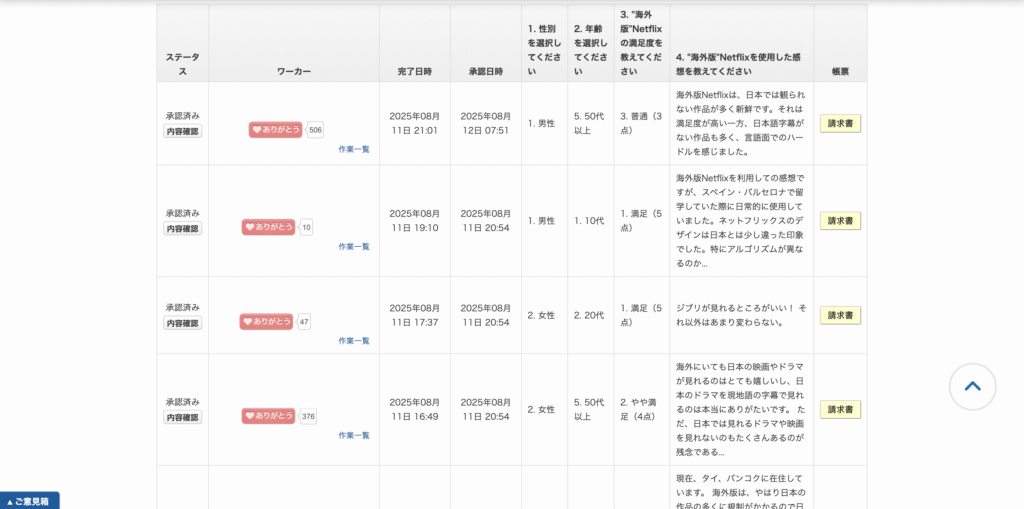Click ありがとう button with count 47
The width and height of the screenshot is (1024, 509).
tap(266, 321)
